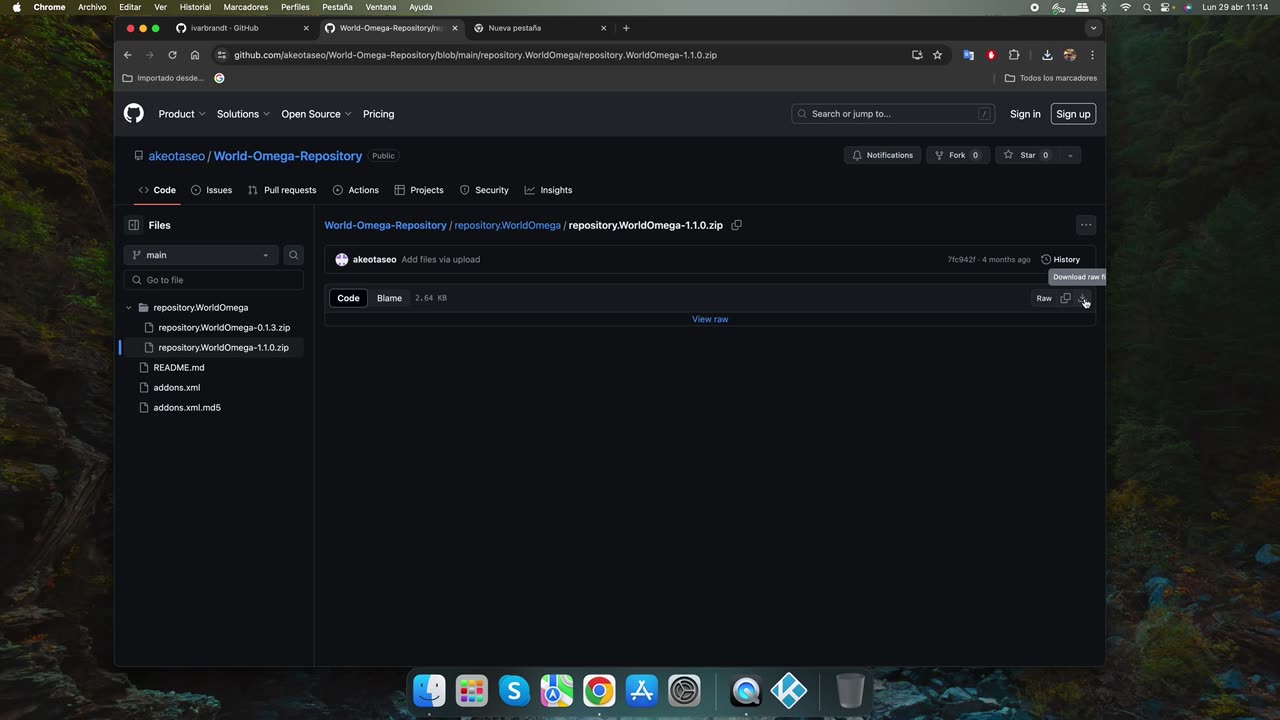Open Chrome three-dot menu

(x=1092, y=55)
